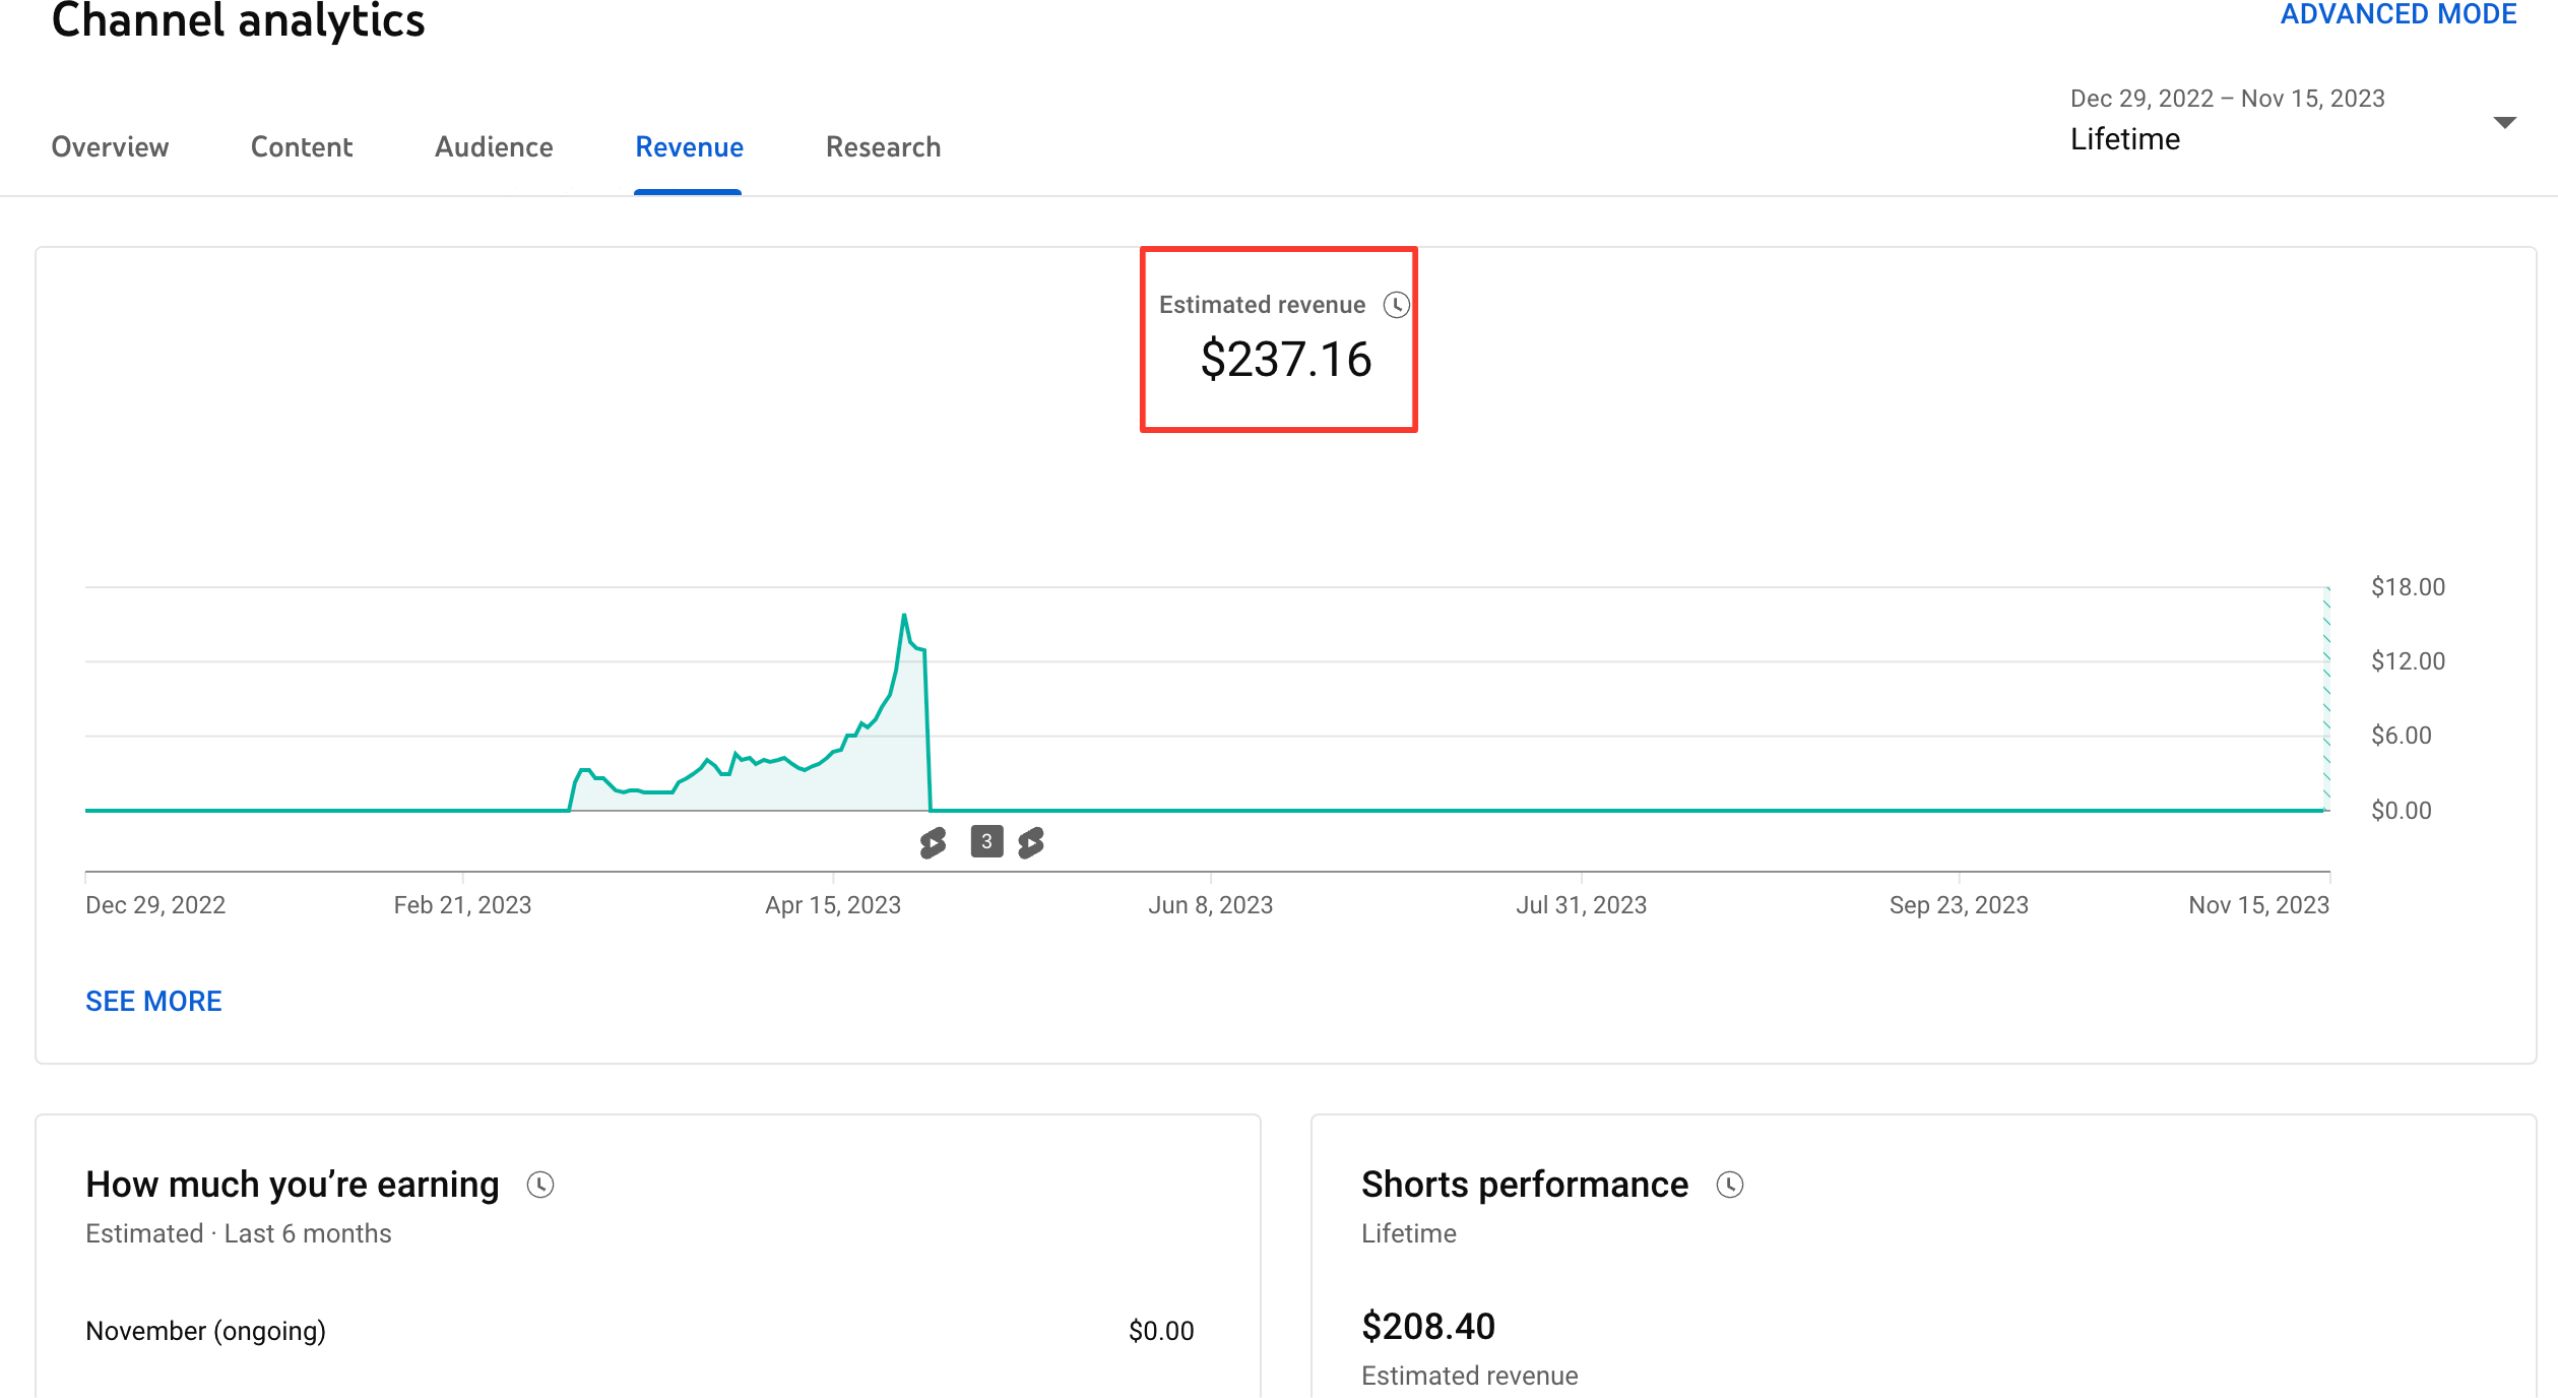Switch to the Research tab
The height and width of the screenshot is (1398, 2558).
coord(882,147)
